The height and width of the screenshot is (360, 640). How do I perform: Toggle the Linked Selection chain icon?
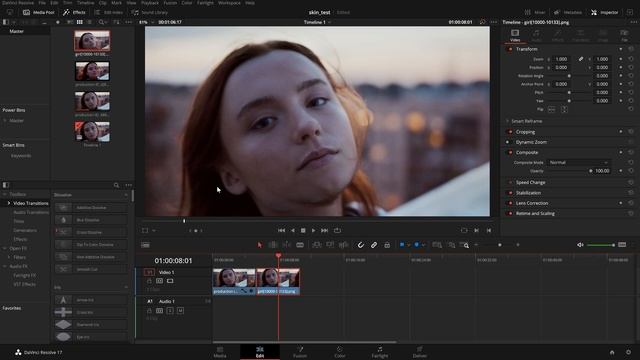(x=374, y=245)
